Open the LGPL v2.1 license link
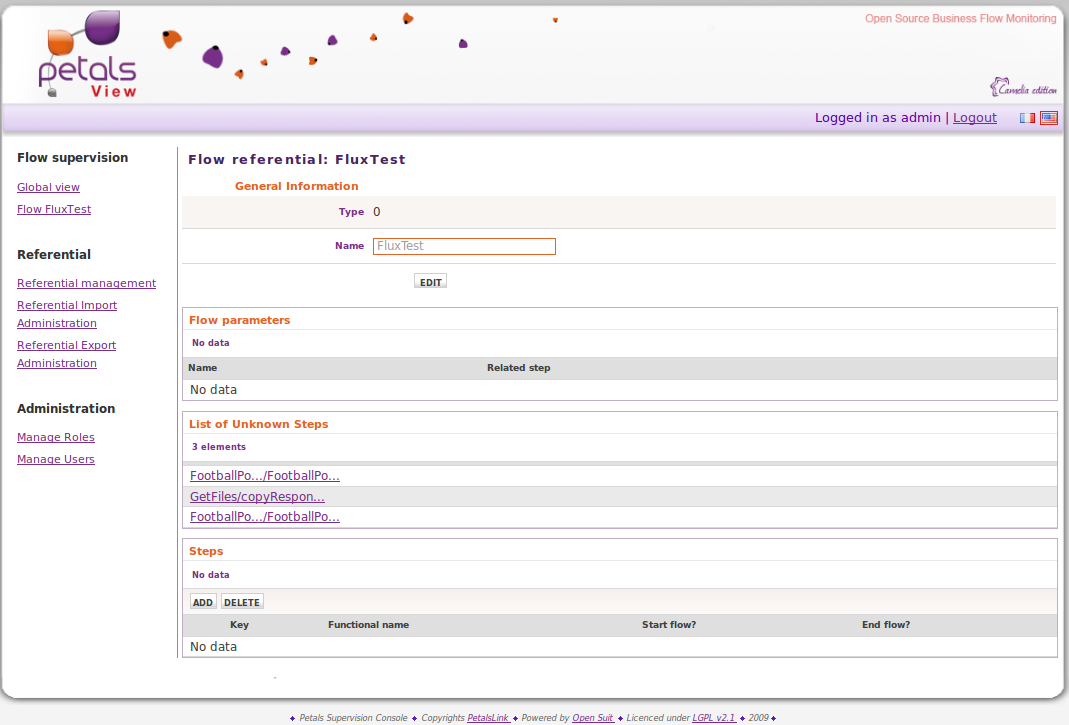The width and height of the screenshot is (1069, 725). pyautogui.click(x=714, y=718)
